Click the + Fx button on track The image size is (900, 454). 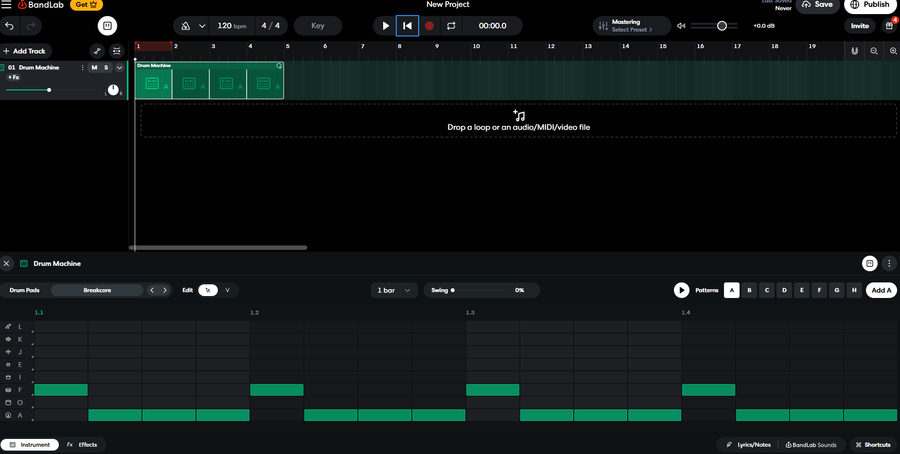[x=14, y=77]
